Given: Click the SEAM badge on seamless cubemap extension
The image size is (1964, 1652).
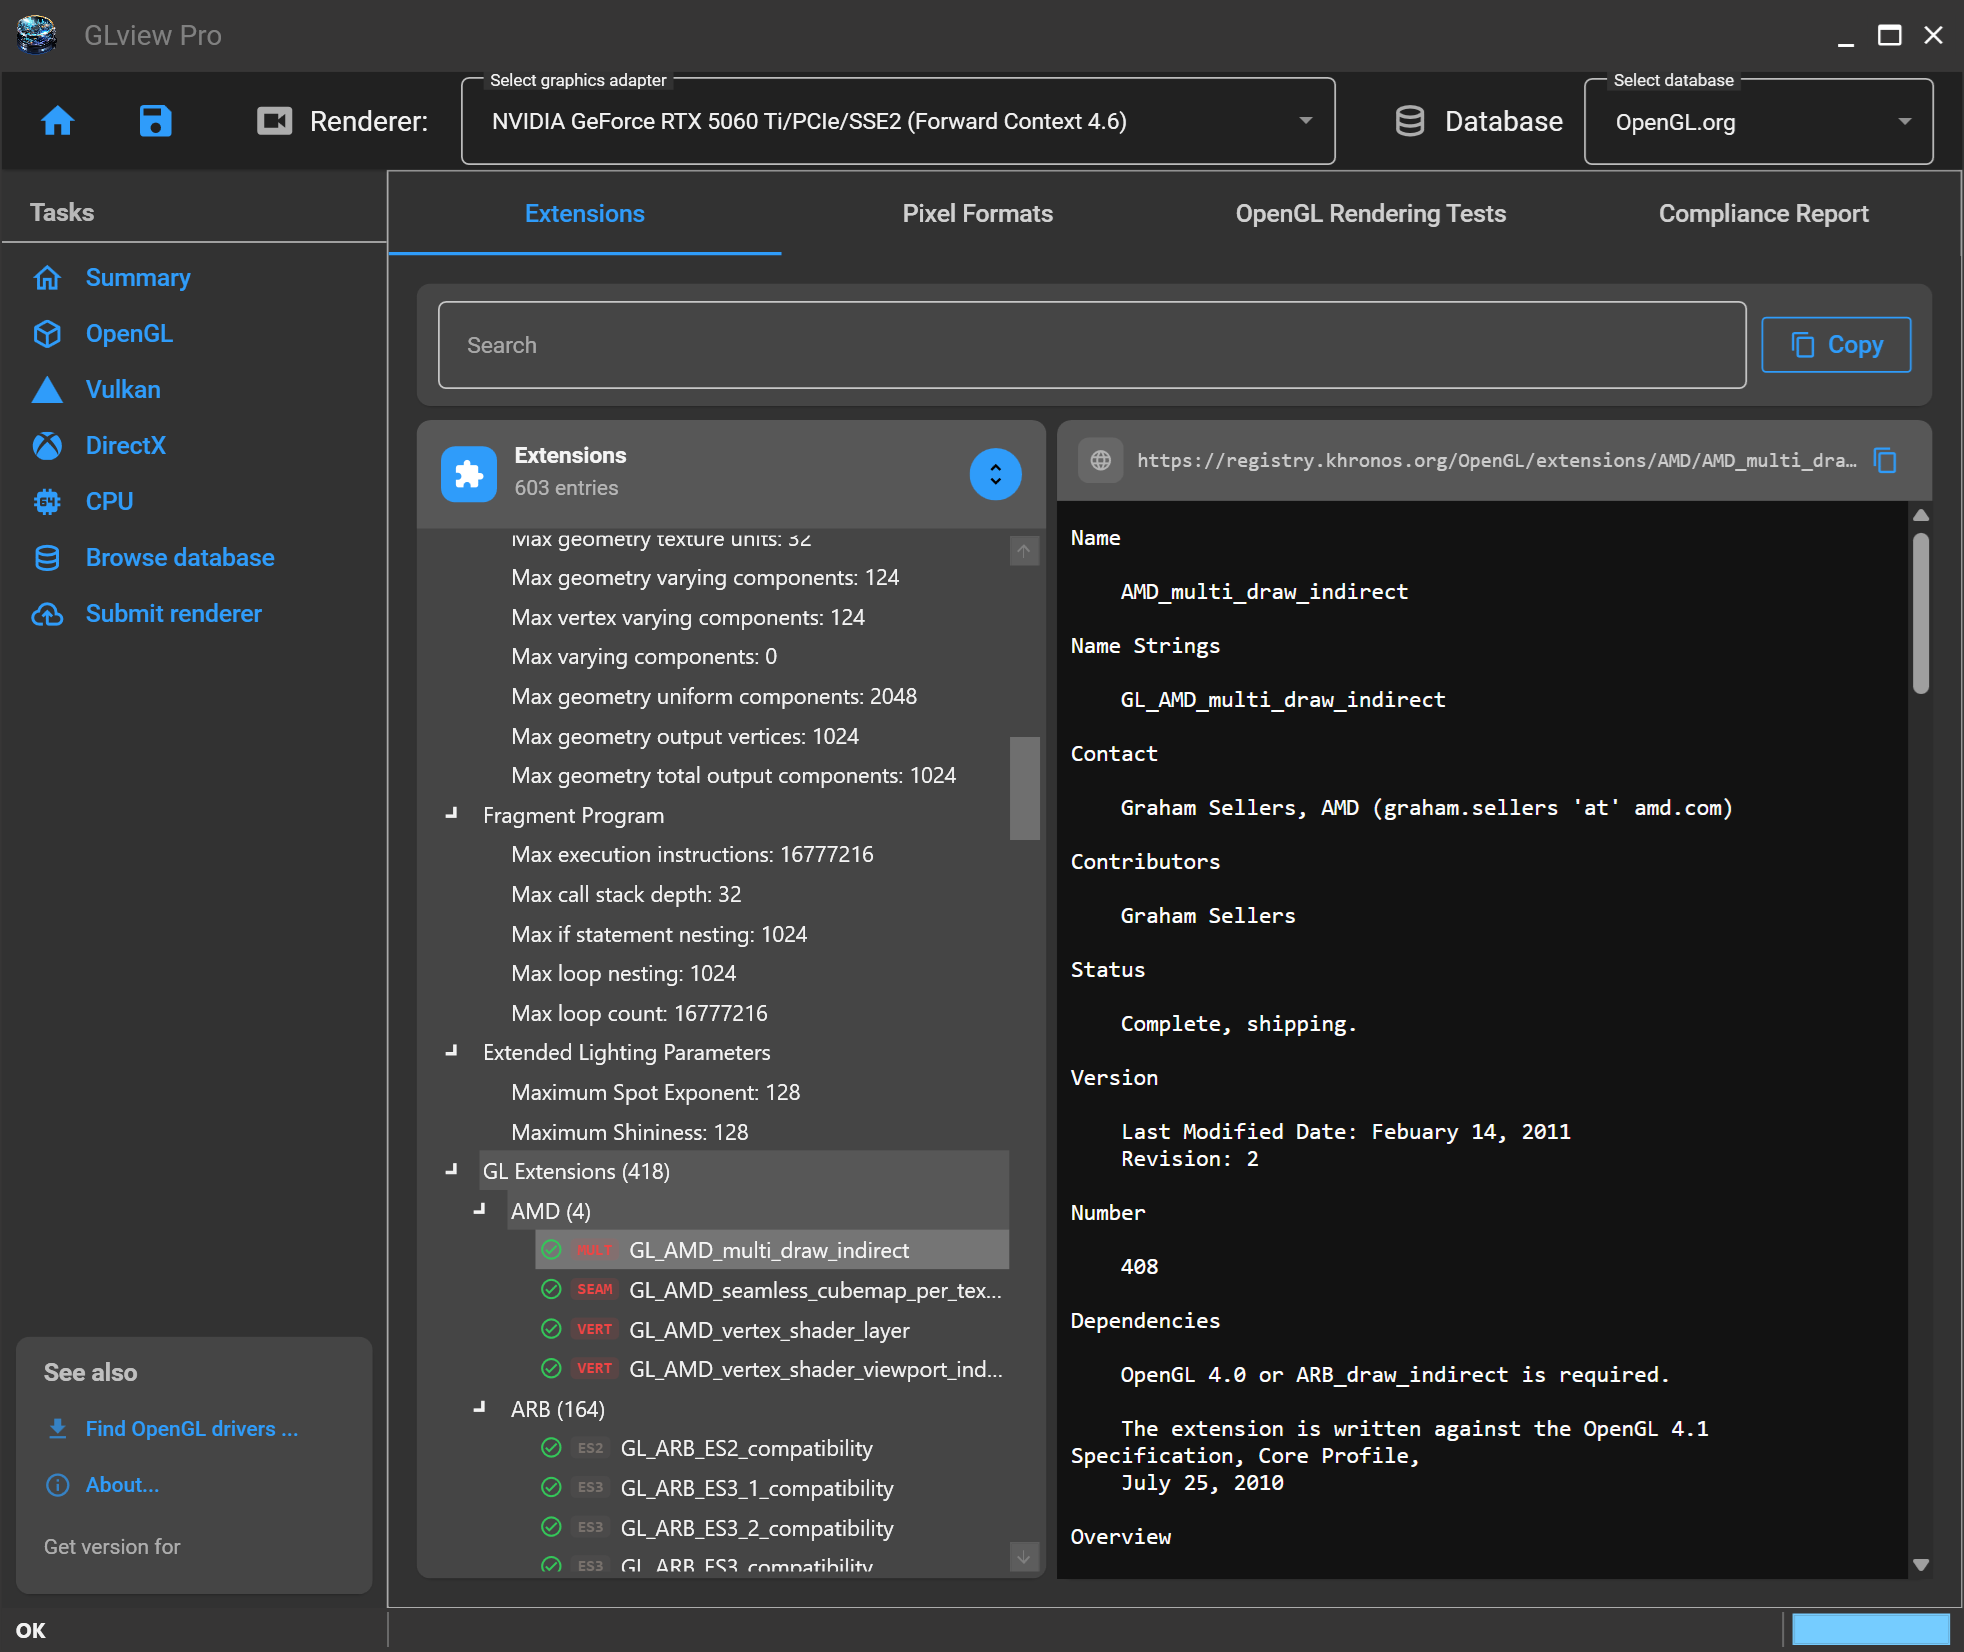Looking at the screenshot, I should point(595,1290).
